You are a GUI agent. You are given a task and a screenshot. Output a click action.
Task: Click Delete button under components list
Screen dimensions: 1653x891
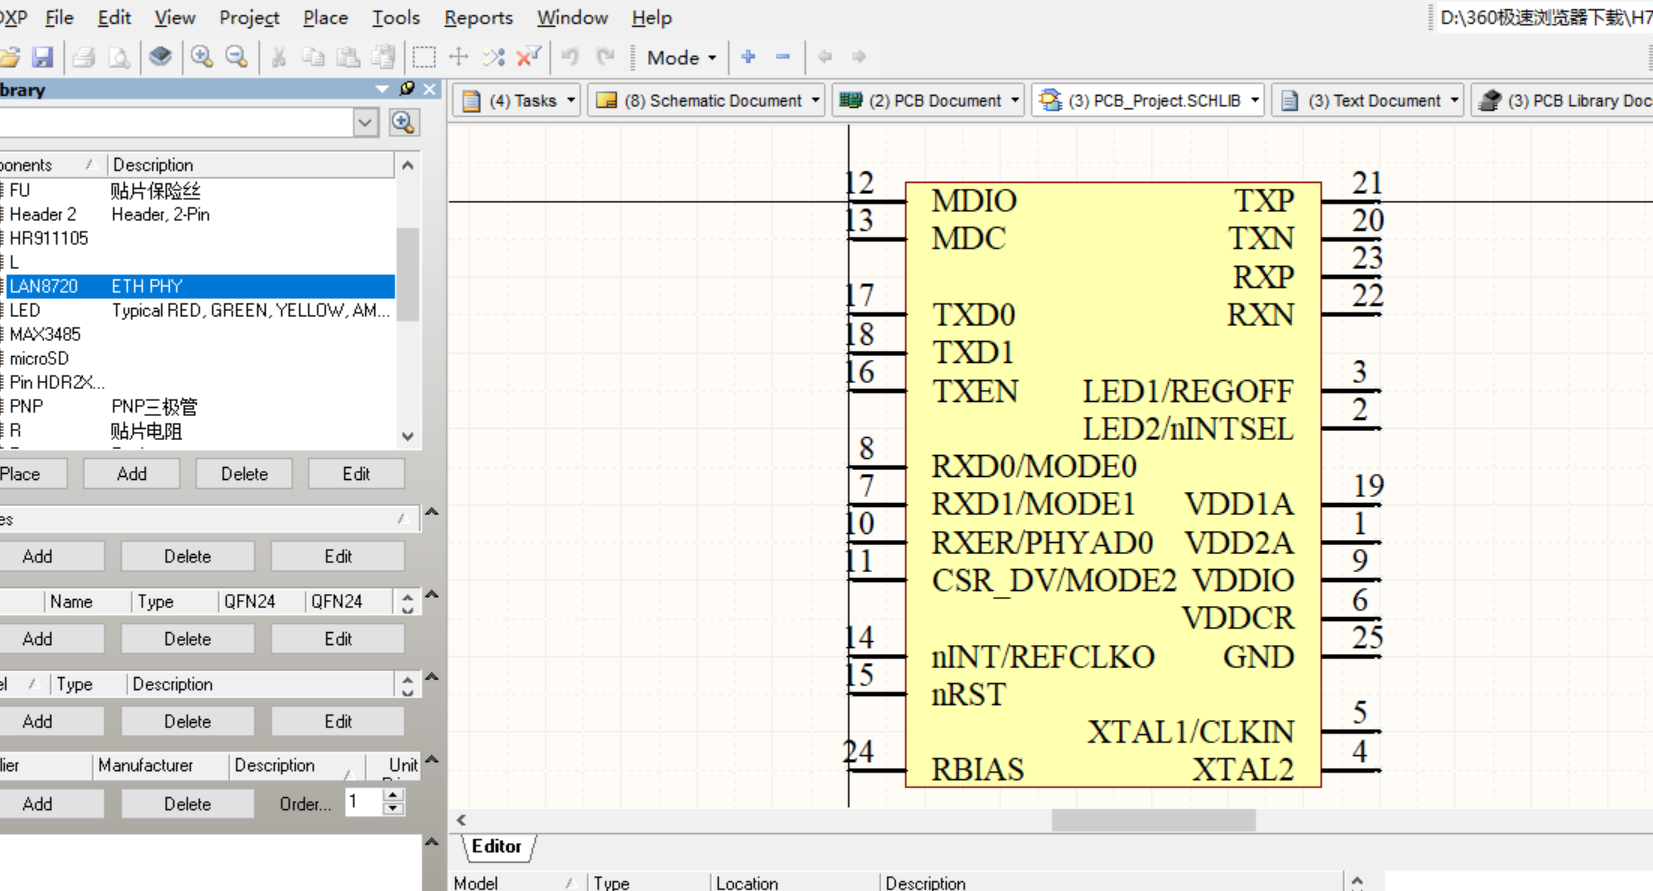(x=244, y=474)
